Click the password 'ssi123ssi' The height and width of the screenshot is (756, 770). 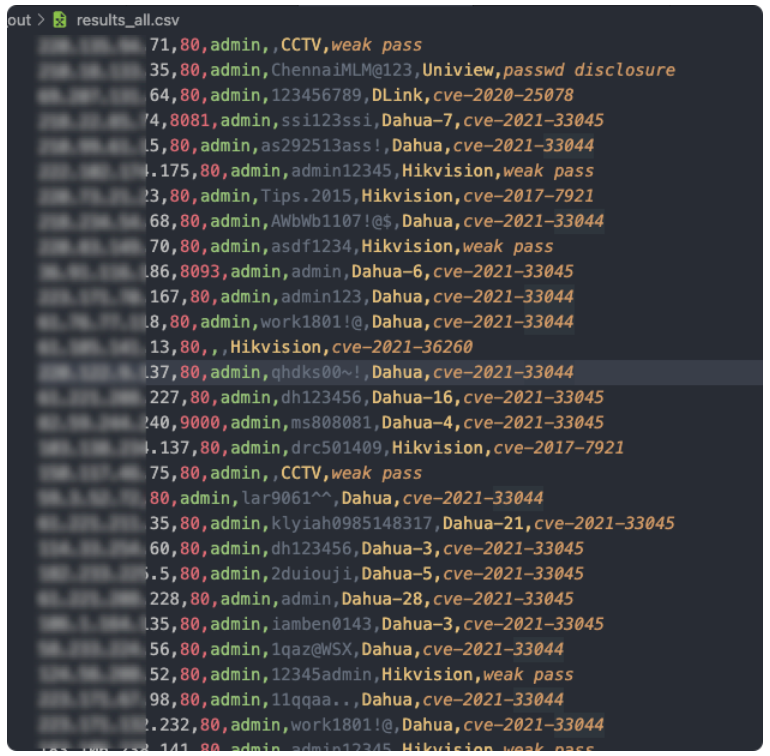pos(326,120)
